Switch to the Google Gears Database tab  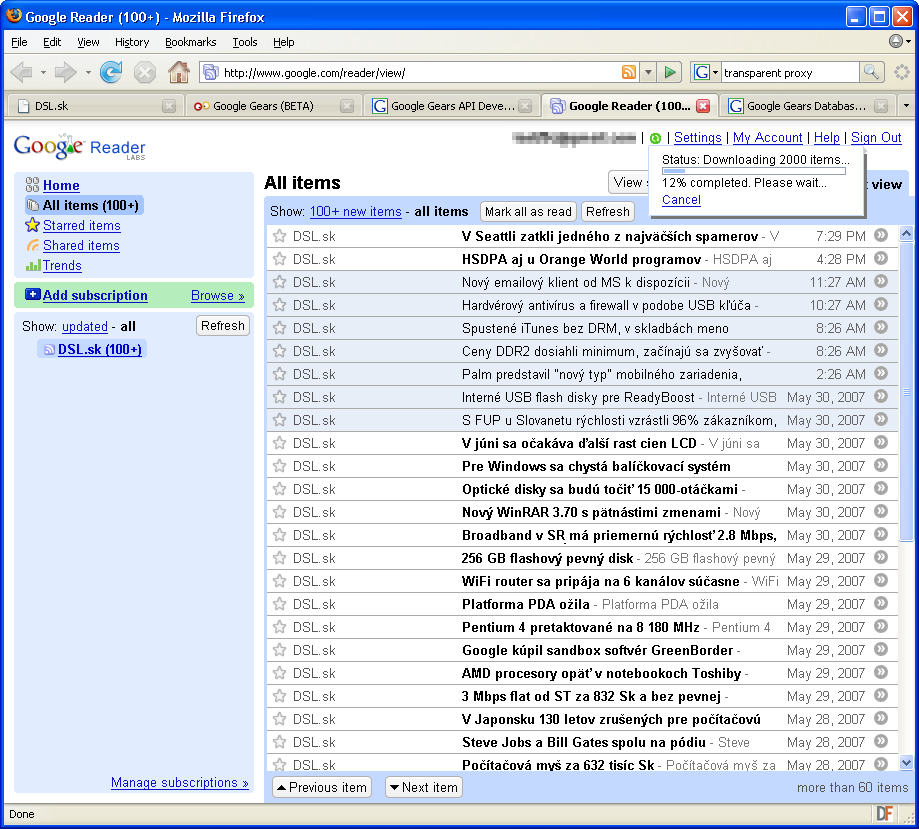click(x=808, y=106)
